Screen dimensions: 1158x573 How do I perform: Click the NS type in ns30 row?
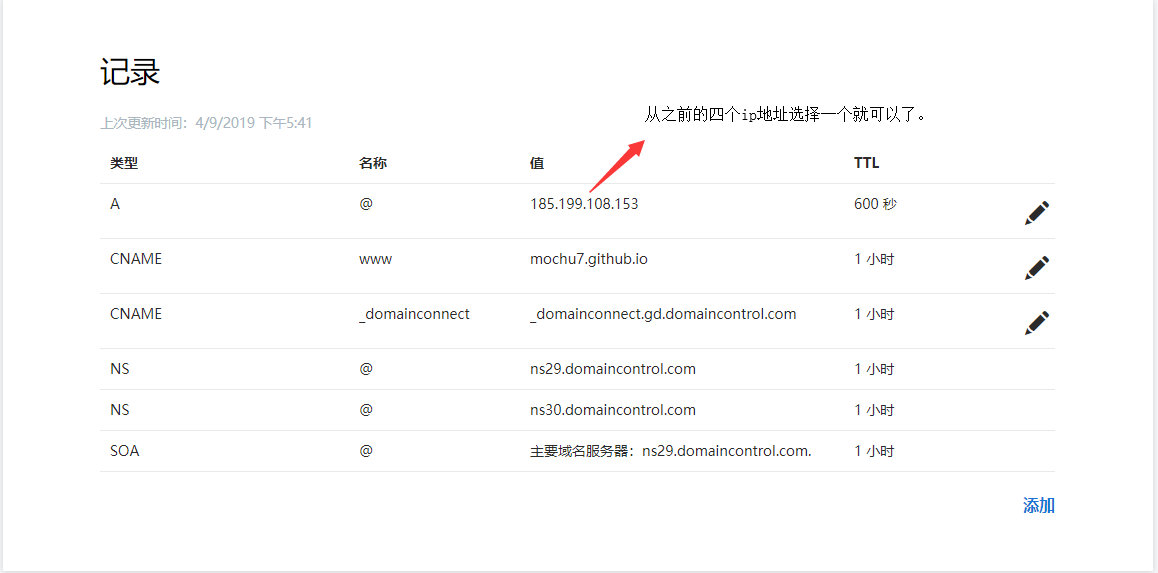click(x=120, y=410)
